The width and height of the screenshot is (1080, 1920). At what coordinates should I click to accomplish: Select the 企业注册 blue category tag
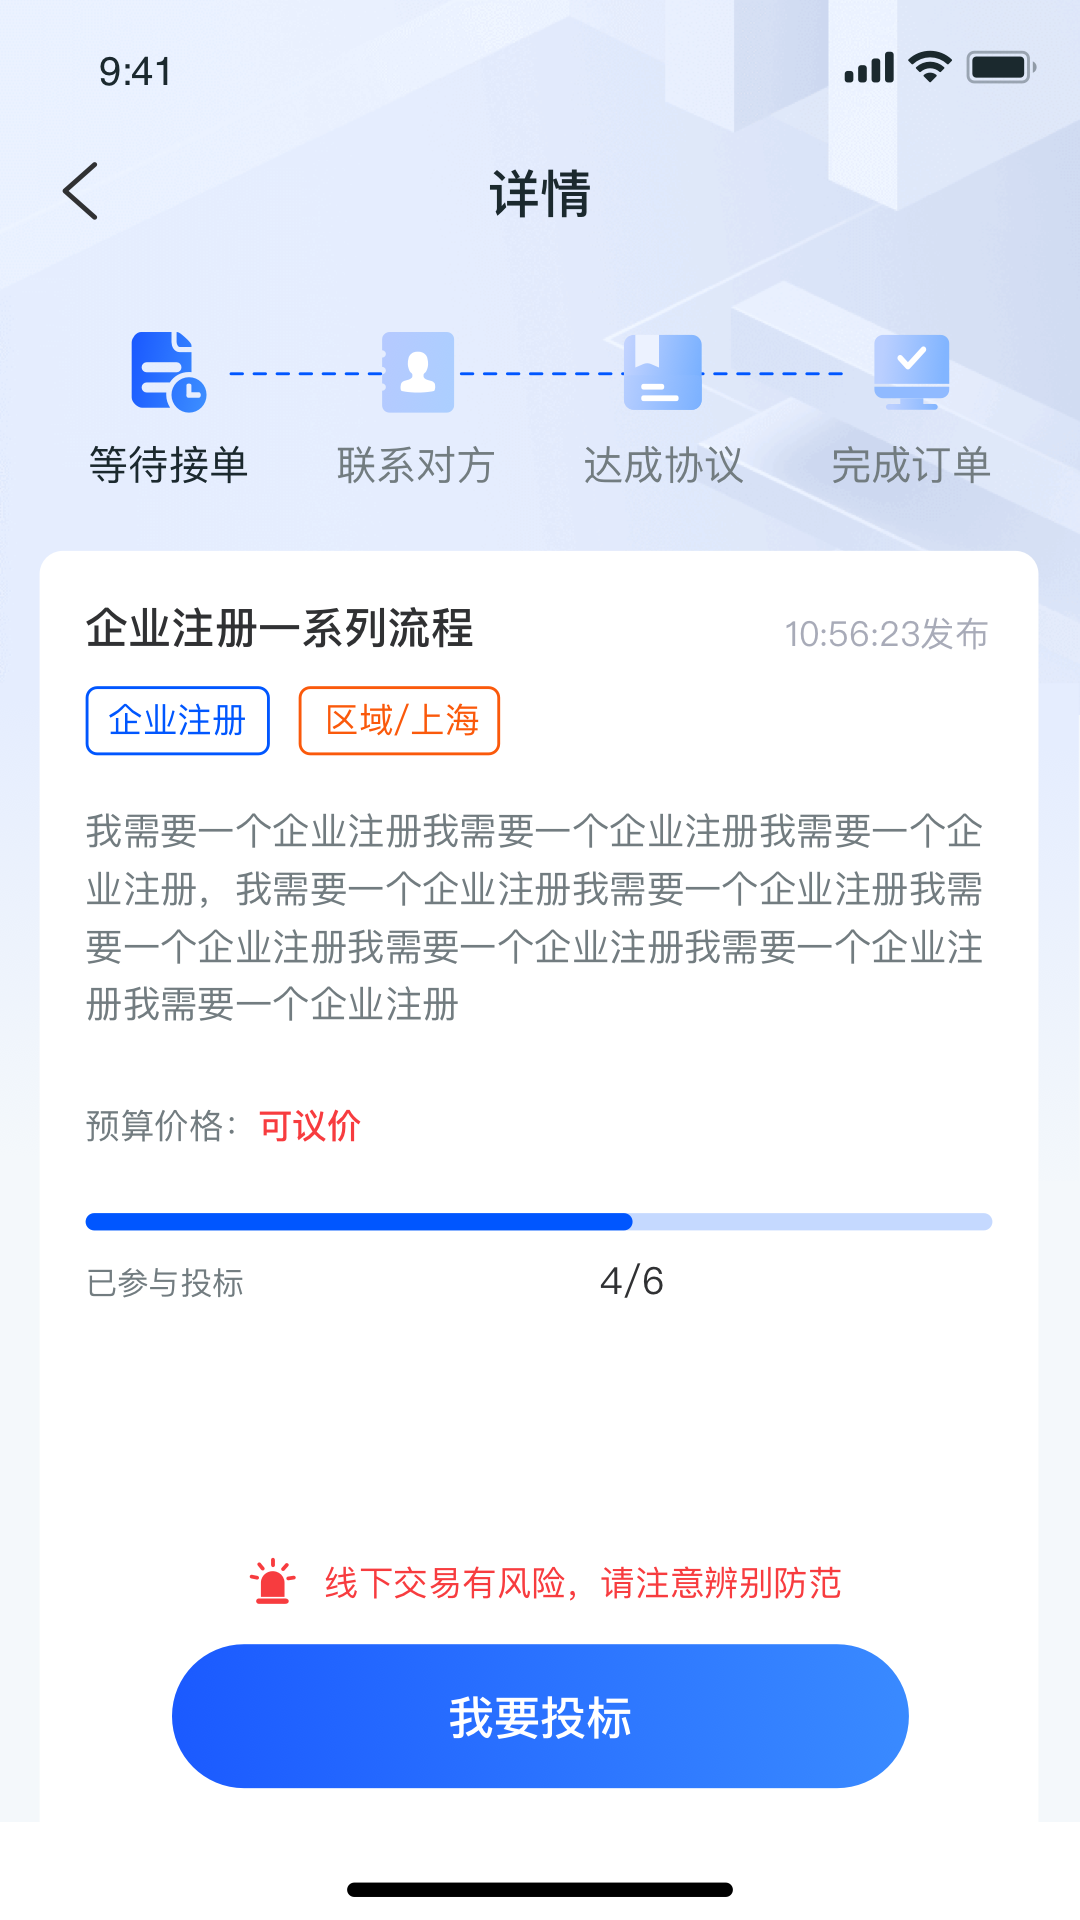pyautogui.click(x=176, y=720)
